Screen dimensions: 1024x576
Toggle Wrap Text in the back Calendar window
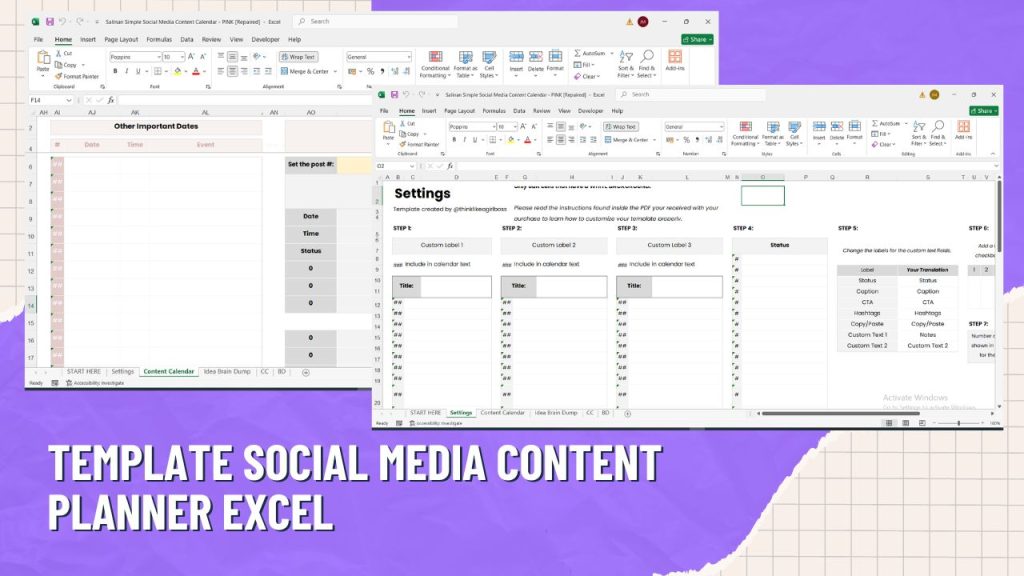point(298,57)
